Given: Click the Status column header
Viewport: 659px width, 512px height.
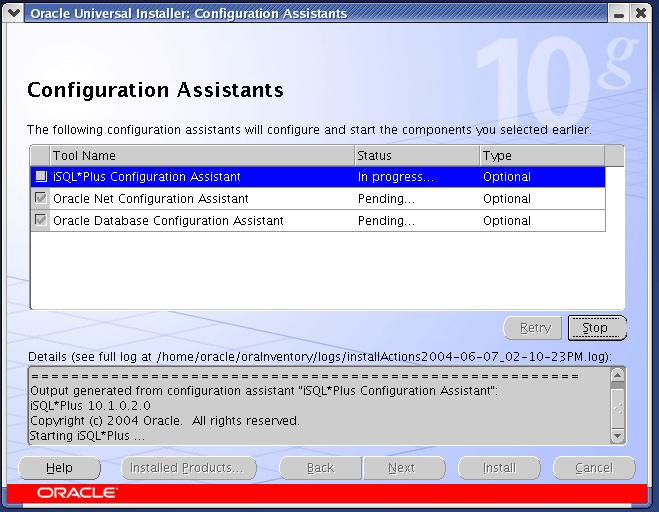Looking at the screenshot, I should coord(416,156).
